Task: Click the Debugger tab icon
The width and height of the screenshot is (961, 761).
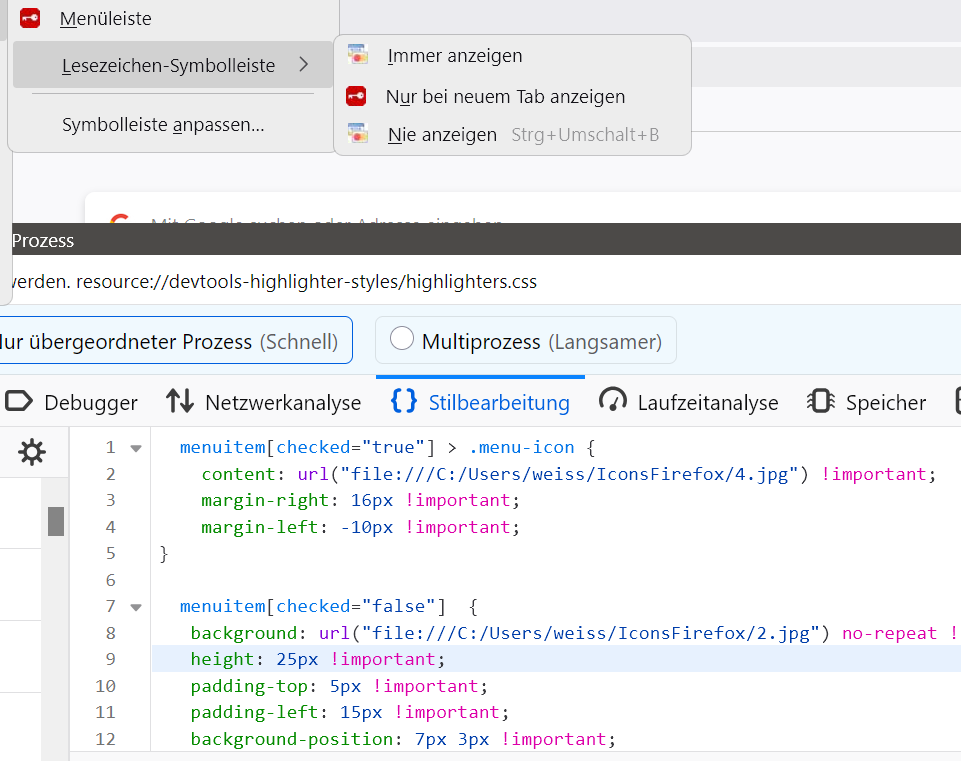Action: [18, 402]
